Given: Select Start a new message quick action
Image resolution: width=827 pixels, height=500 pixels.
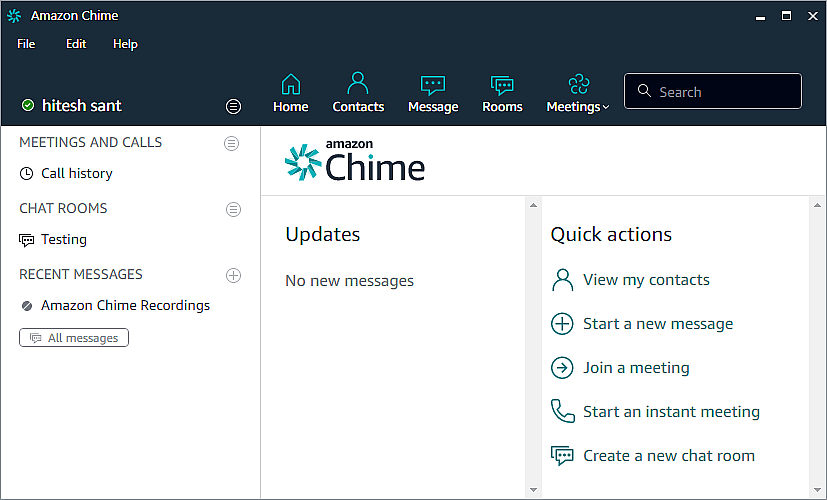Looking at the screenshot, I should (x=658, y=324).
